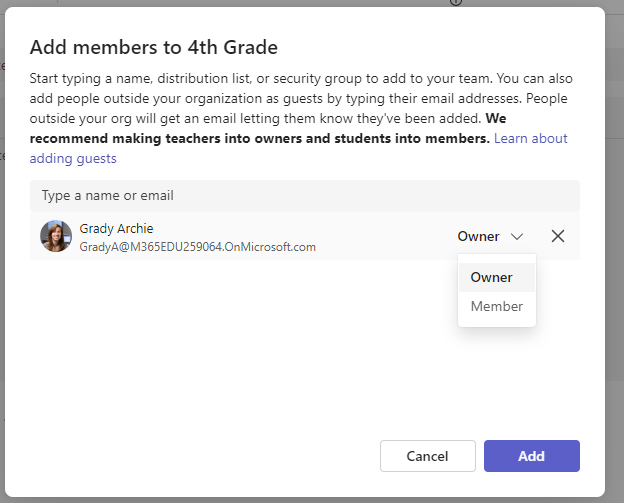This screenshot has height=503, width=624.
Task: Remove Grady Archie with the X icon
Action: (558, 237)
